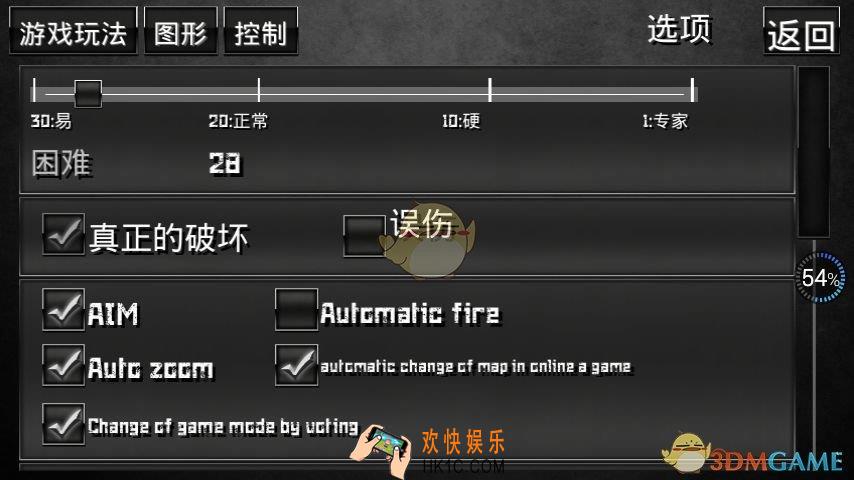Screen dimensions: 854x480
Task: Disable the Auto zoom checkbox
Action: click(63, 365)
